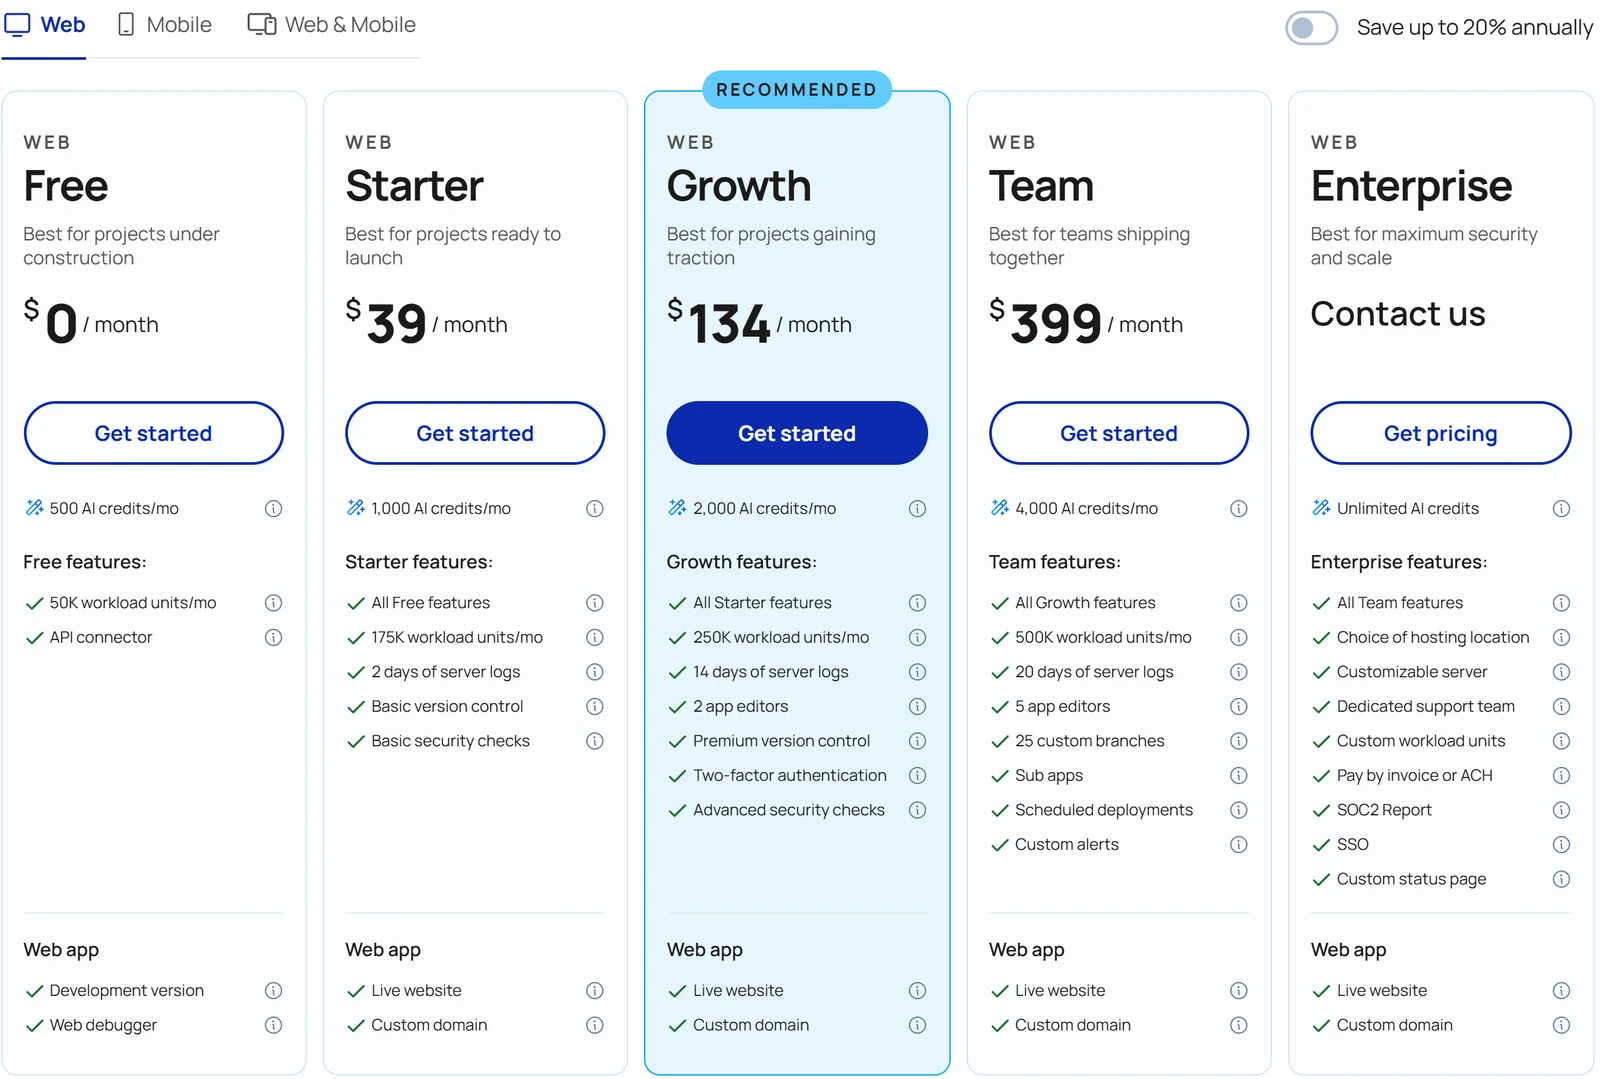Show info for Advanced security checks
Image resolution: width=1600 pixels, height=1079 pixels.
(x=917, y=810)
